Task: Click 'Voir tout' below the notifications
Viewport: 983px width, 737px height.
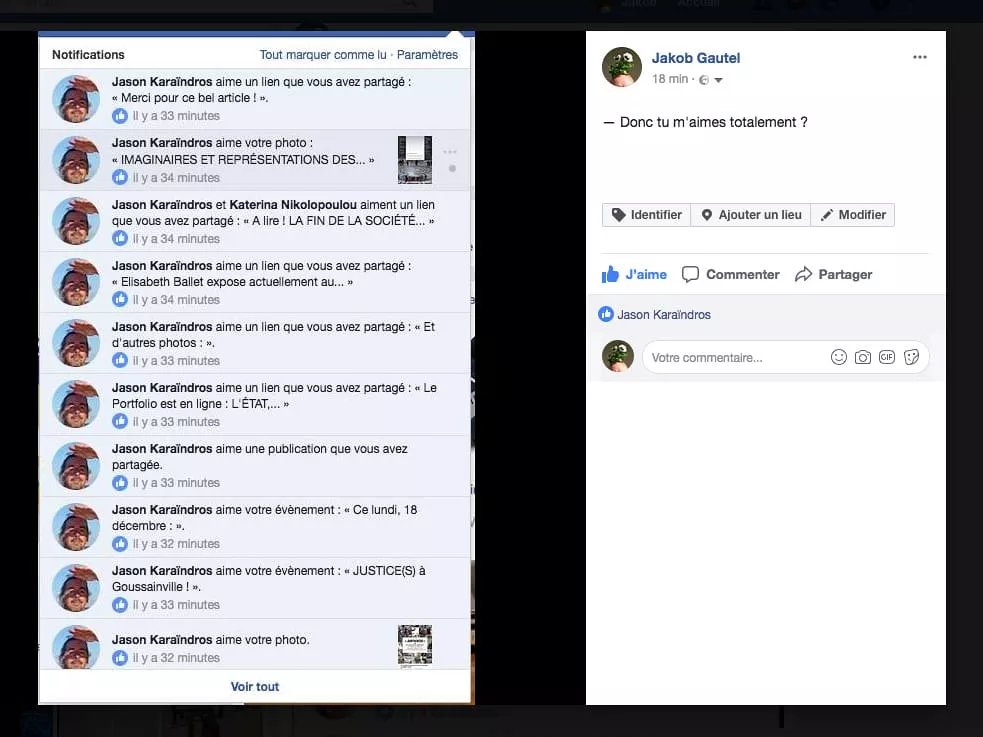Action: 255,686
